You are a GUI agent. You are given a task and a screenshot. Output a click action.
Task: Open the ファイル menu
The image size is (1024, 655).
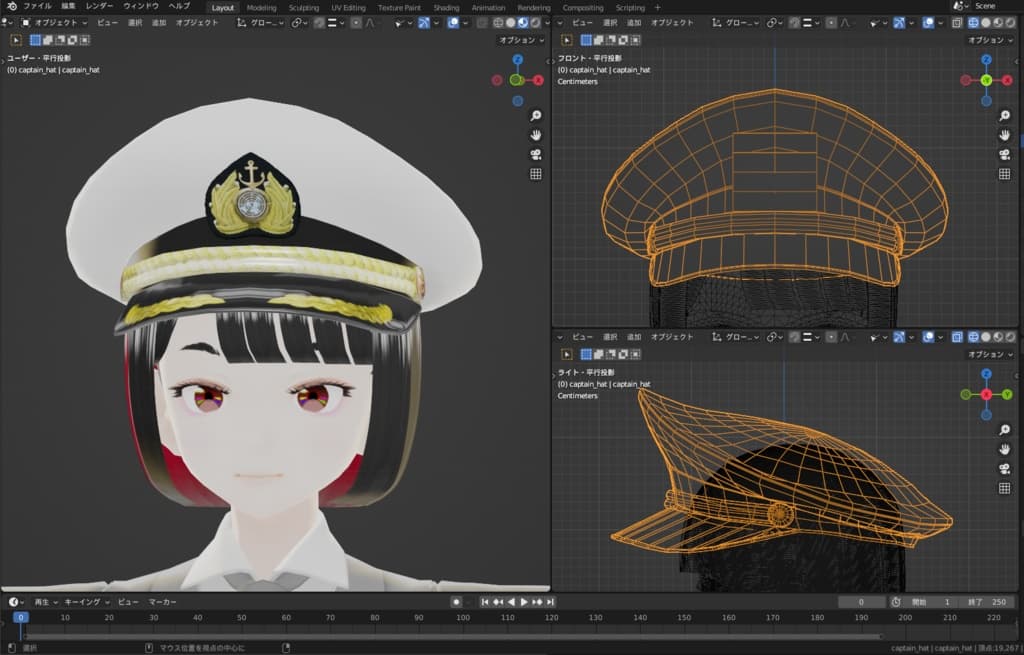point(37,6)
